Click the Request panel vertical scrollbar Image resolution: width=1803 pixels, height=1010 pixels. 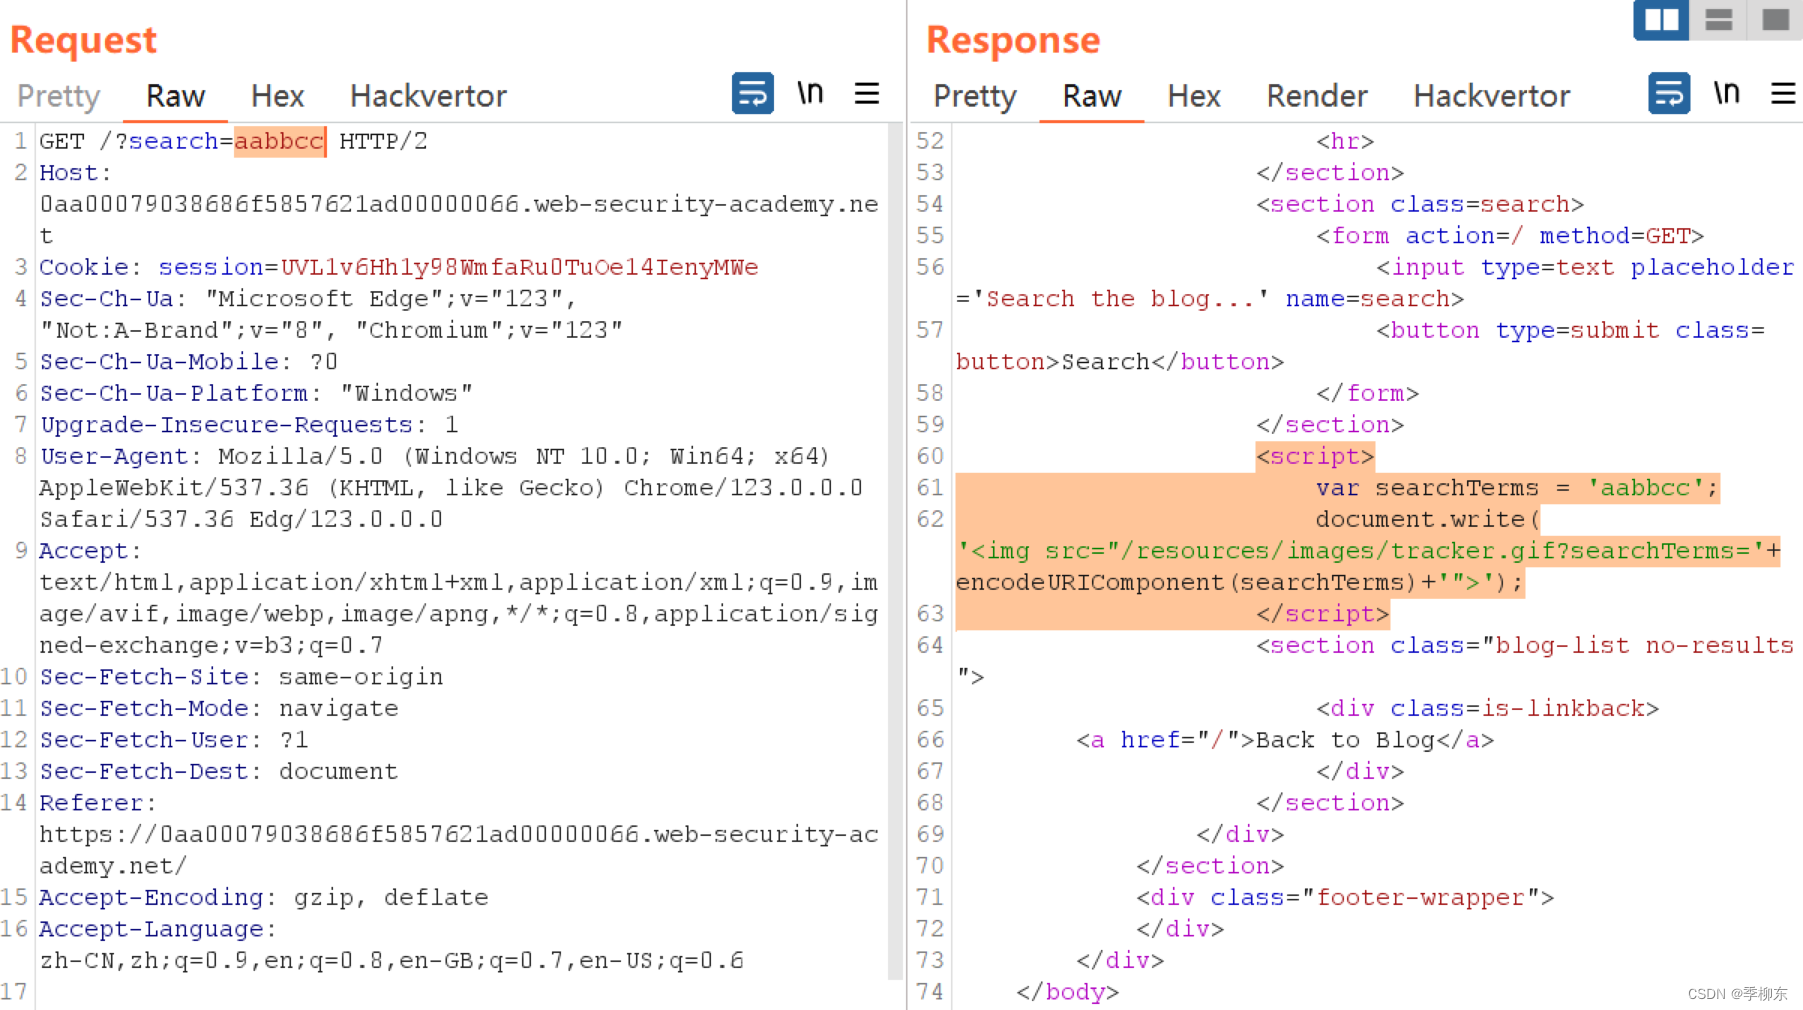click(895, 550)
